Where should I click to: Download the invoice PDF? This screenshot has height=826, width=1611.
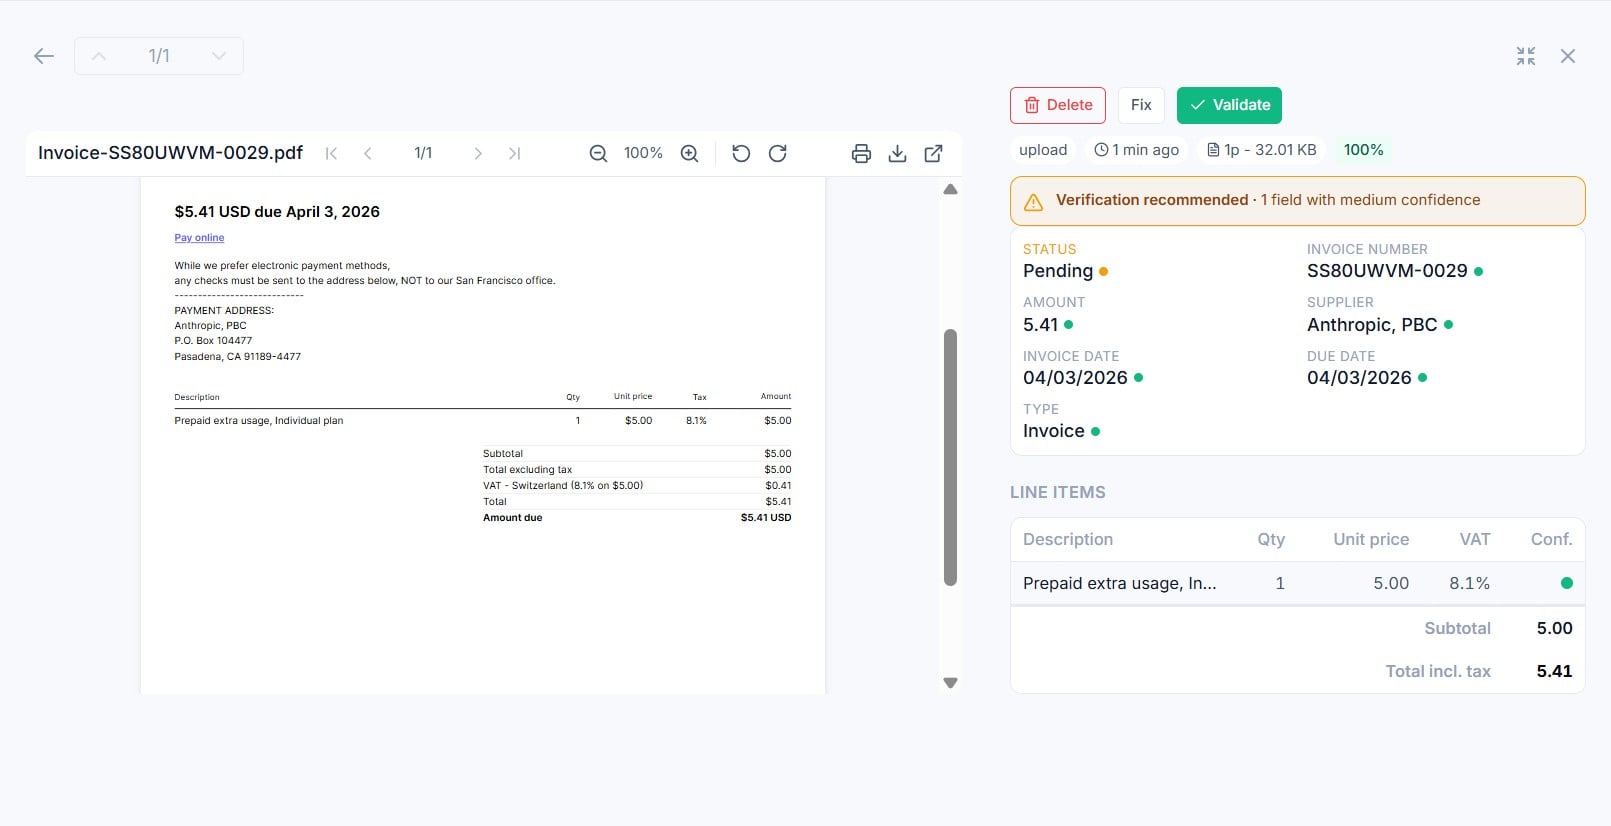[897, 153]
